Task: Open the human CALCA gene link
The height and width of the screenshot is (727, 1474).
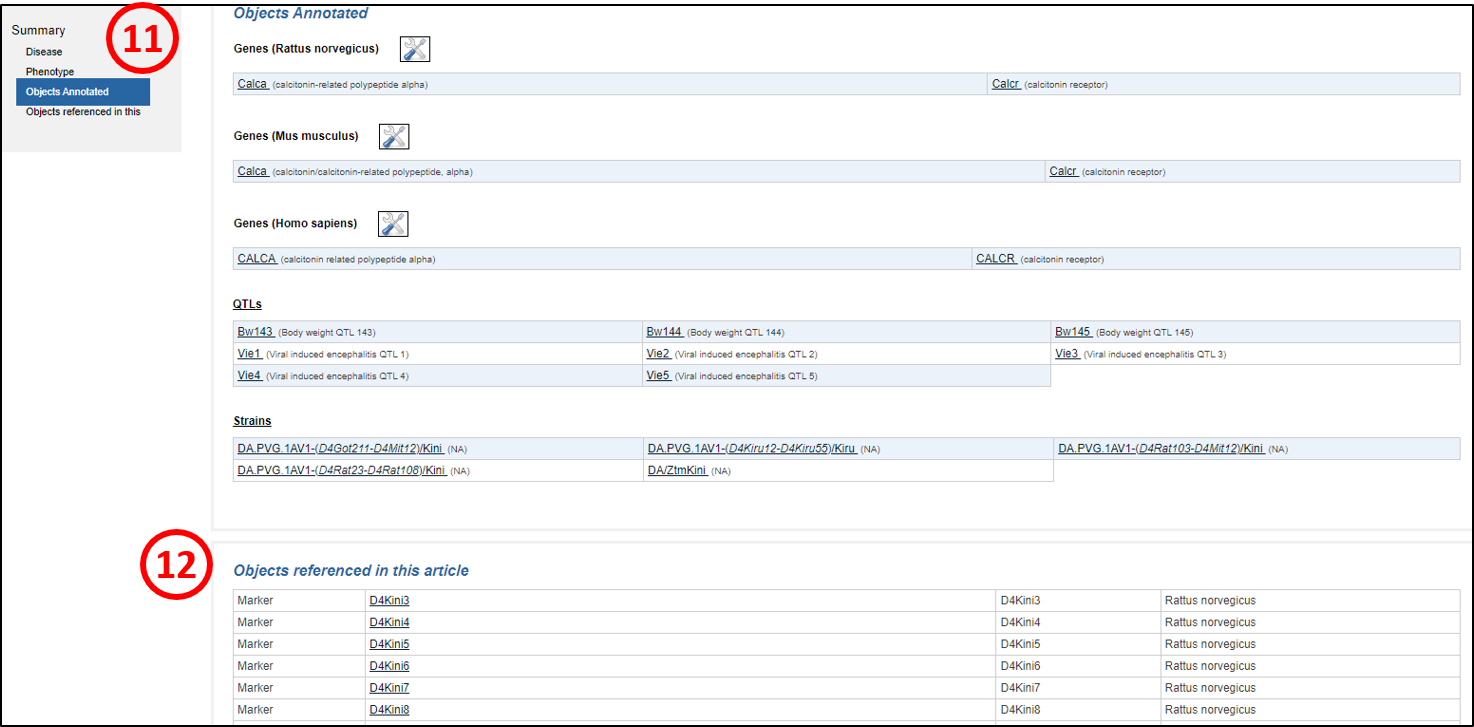Action: click(256, 259)
